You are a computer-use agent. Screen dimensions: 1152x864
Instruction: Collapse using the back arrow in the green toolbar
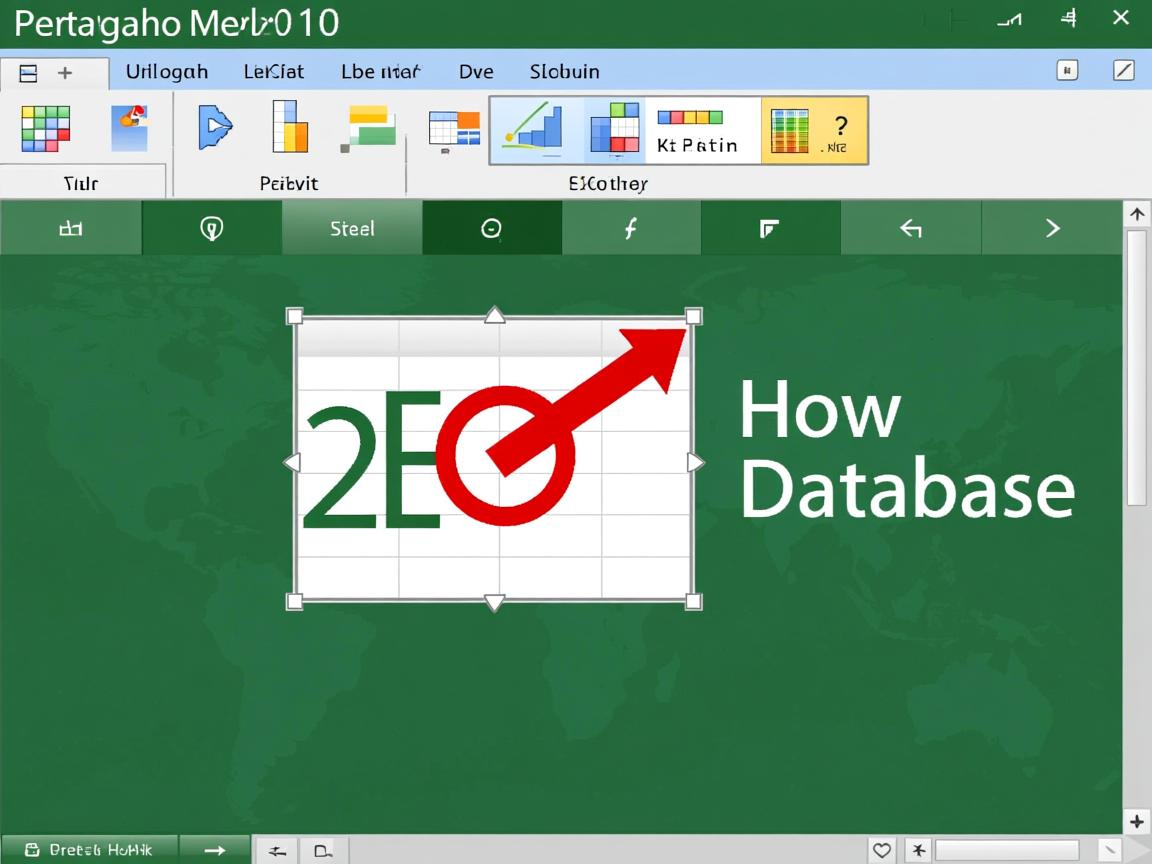911,228
